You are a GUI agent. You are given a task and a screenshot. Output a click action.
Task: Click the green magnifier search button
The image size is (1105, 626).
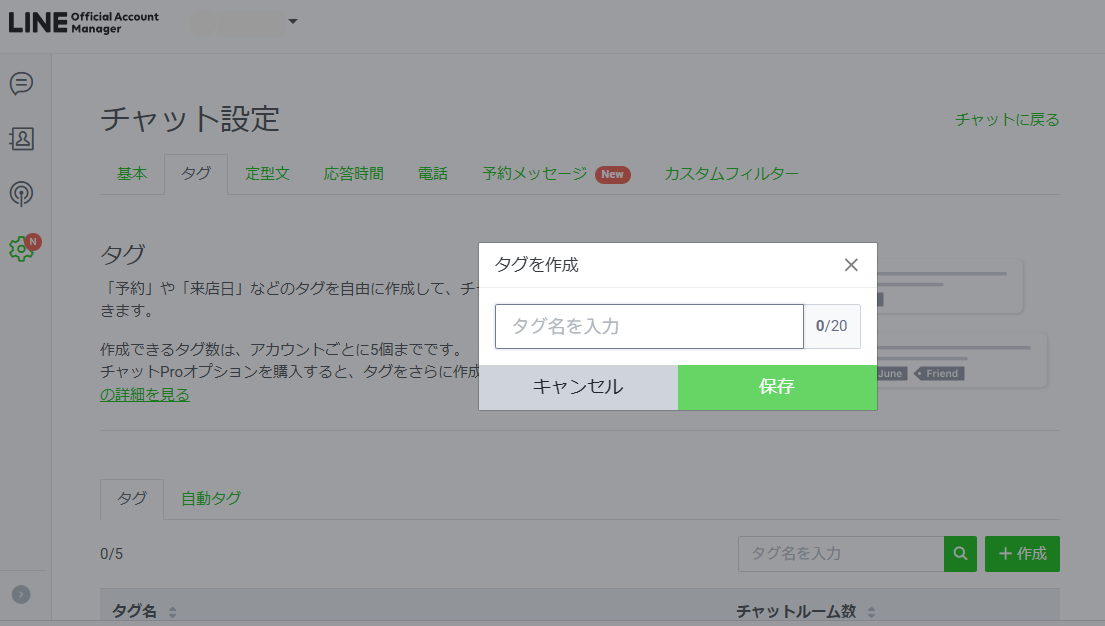(x=960, y=554)
